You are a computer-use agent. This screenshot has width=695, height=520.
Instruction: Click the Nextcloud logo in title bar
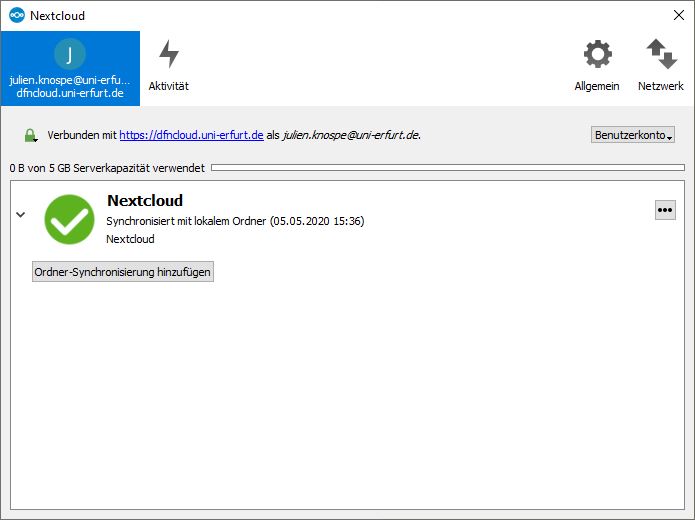point(16,15)
